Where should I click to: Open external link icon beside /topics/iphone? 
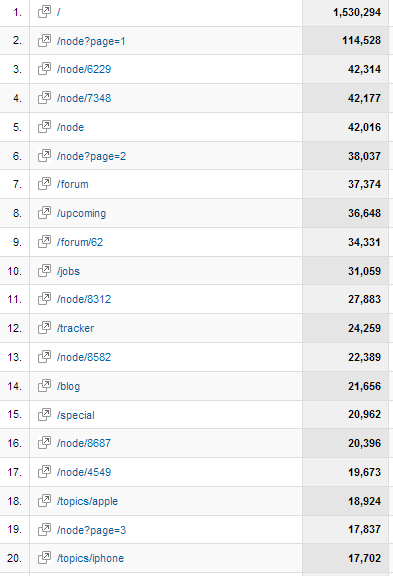point(44,558)
